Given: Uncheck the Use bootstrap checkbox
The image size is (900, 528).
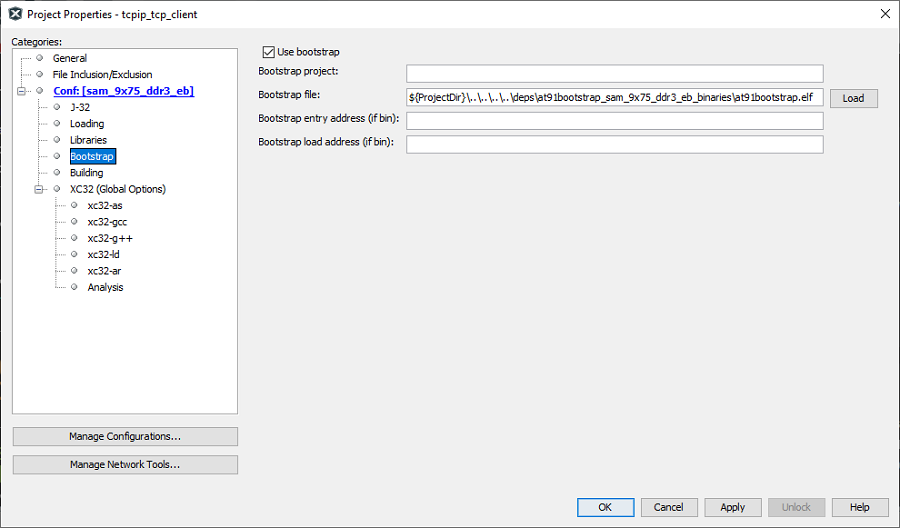Looking at the screenshot, I should coord(269,52).
